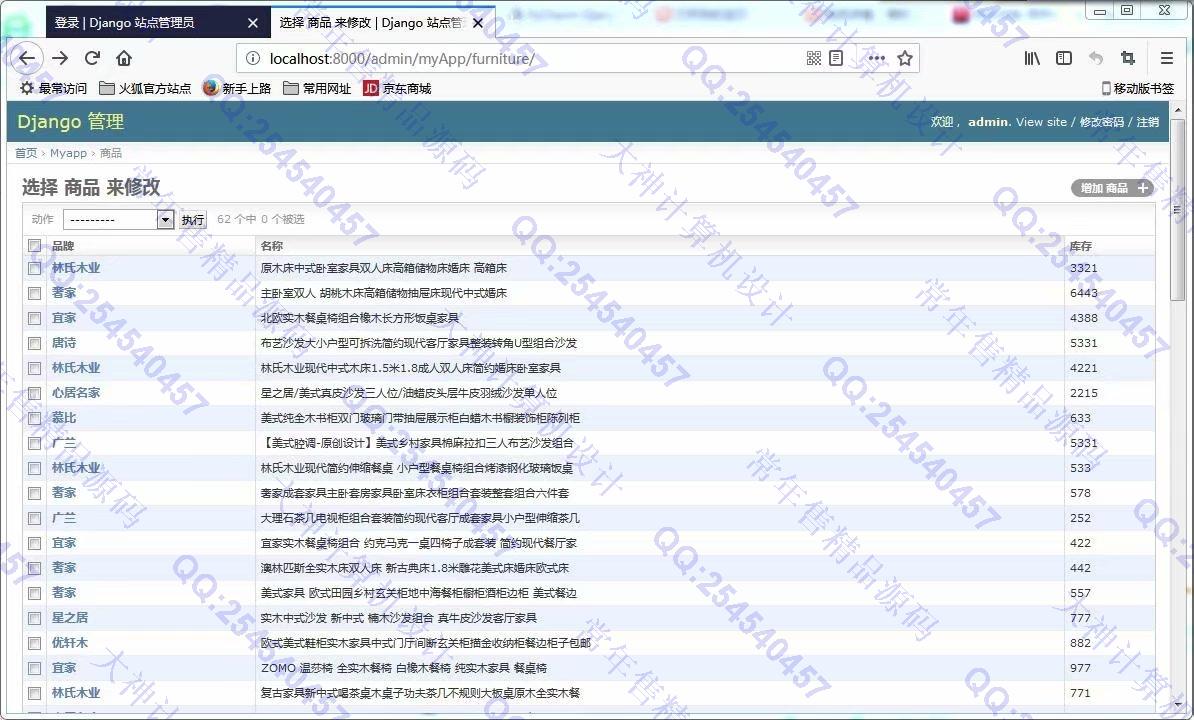Reload the current page
The width and height of the screenshot is (1194, 720).
click(92, 58)
